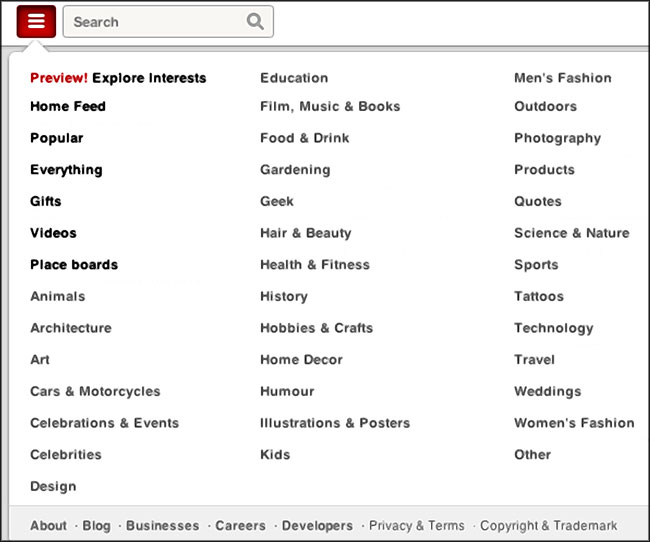
Task: Browse Cars & Motorcycles
Action: [x=95, y=391]
